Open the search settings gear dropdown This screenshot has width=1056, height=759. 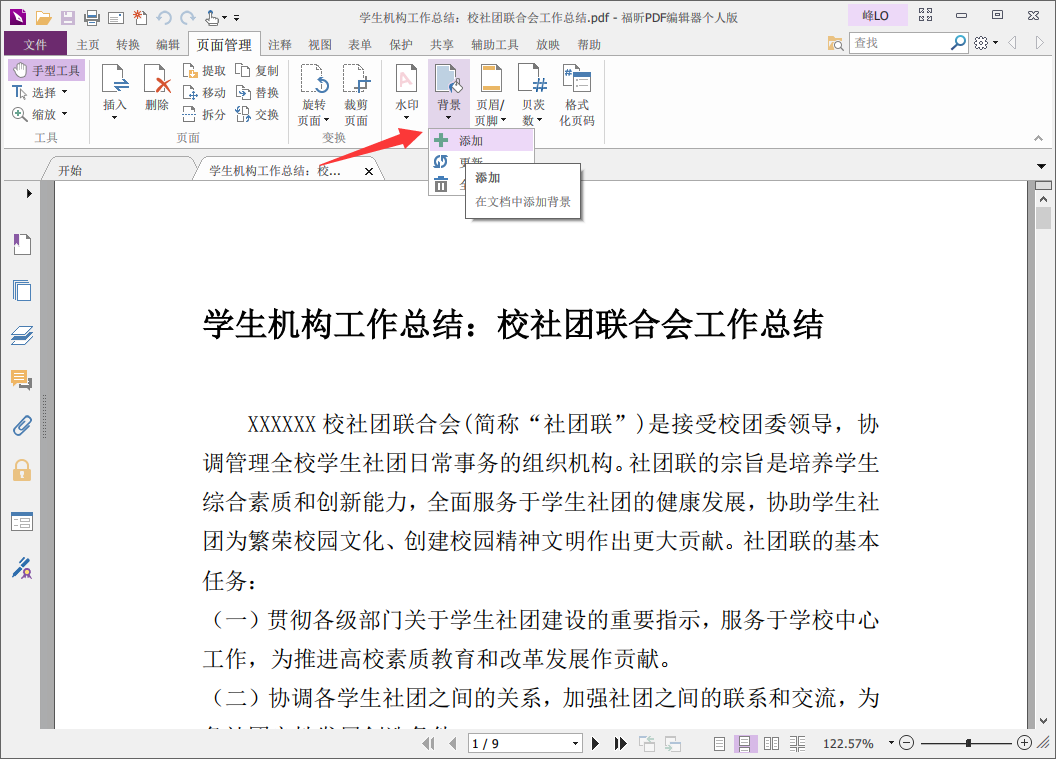point(986,43)
